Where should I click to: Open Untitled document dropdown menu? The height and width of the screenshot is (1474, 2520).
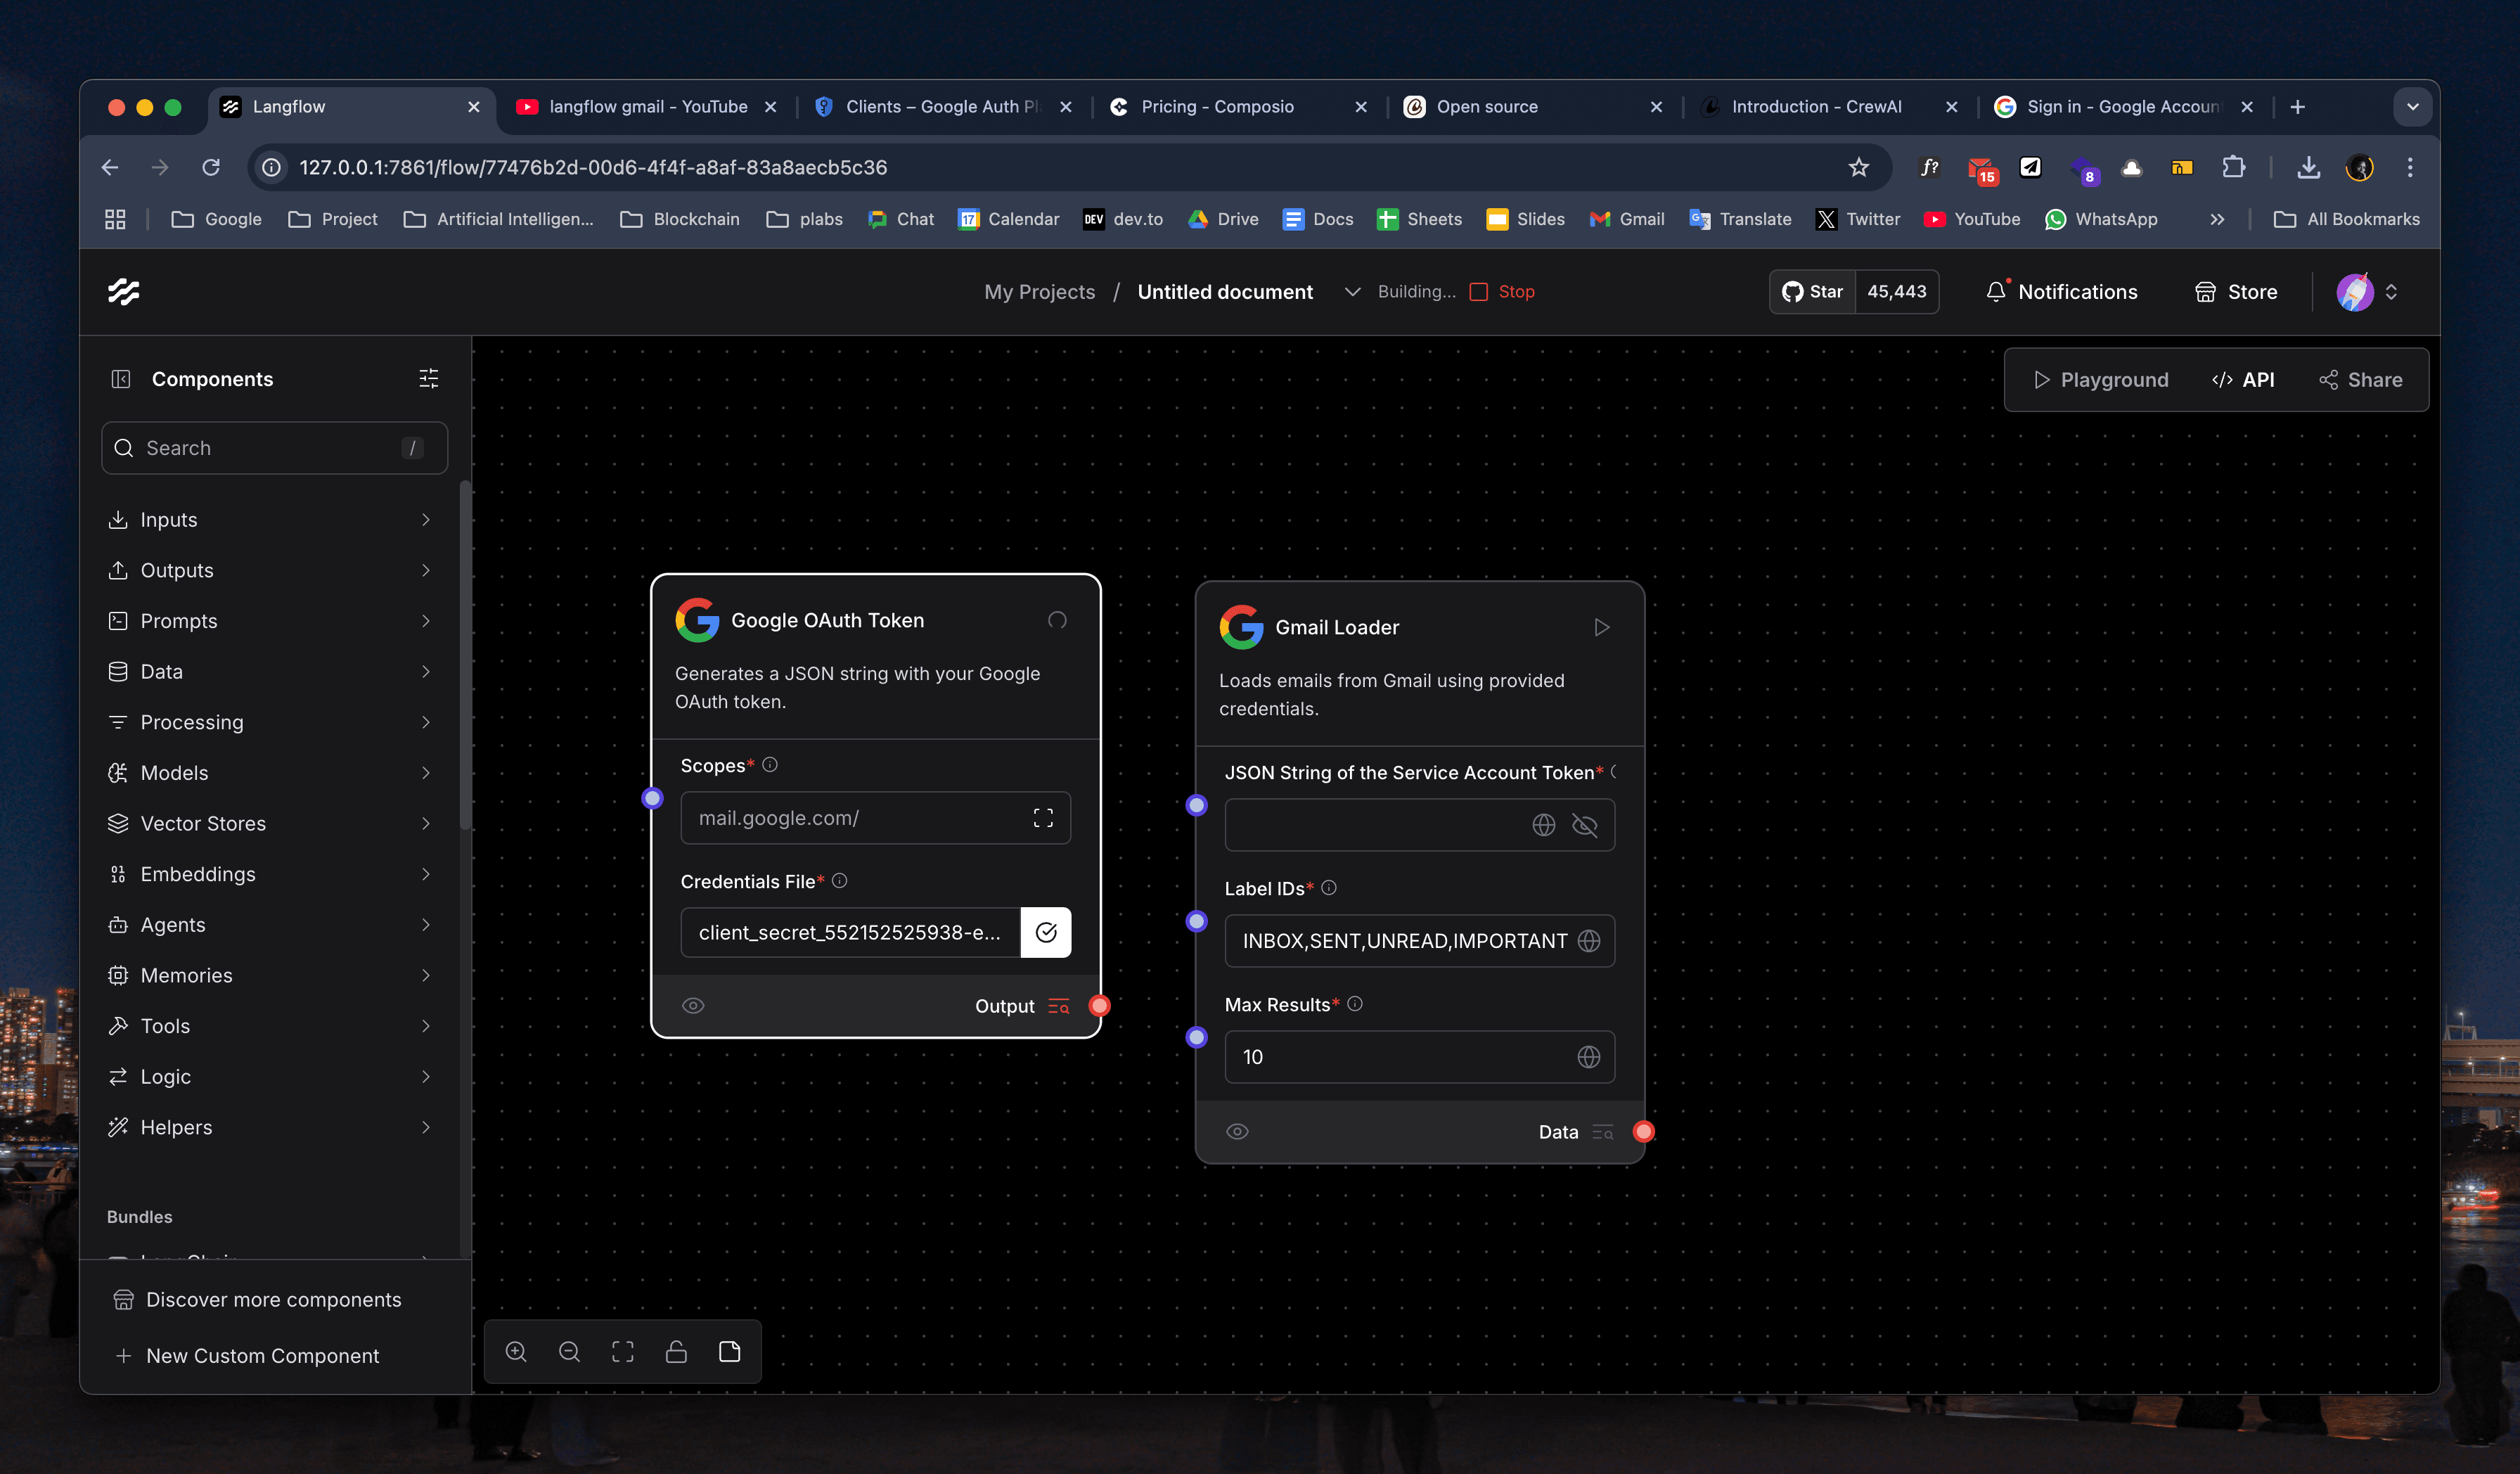click(x=1352, y=292)
